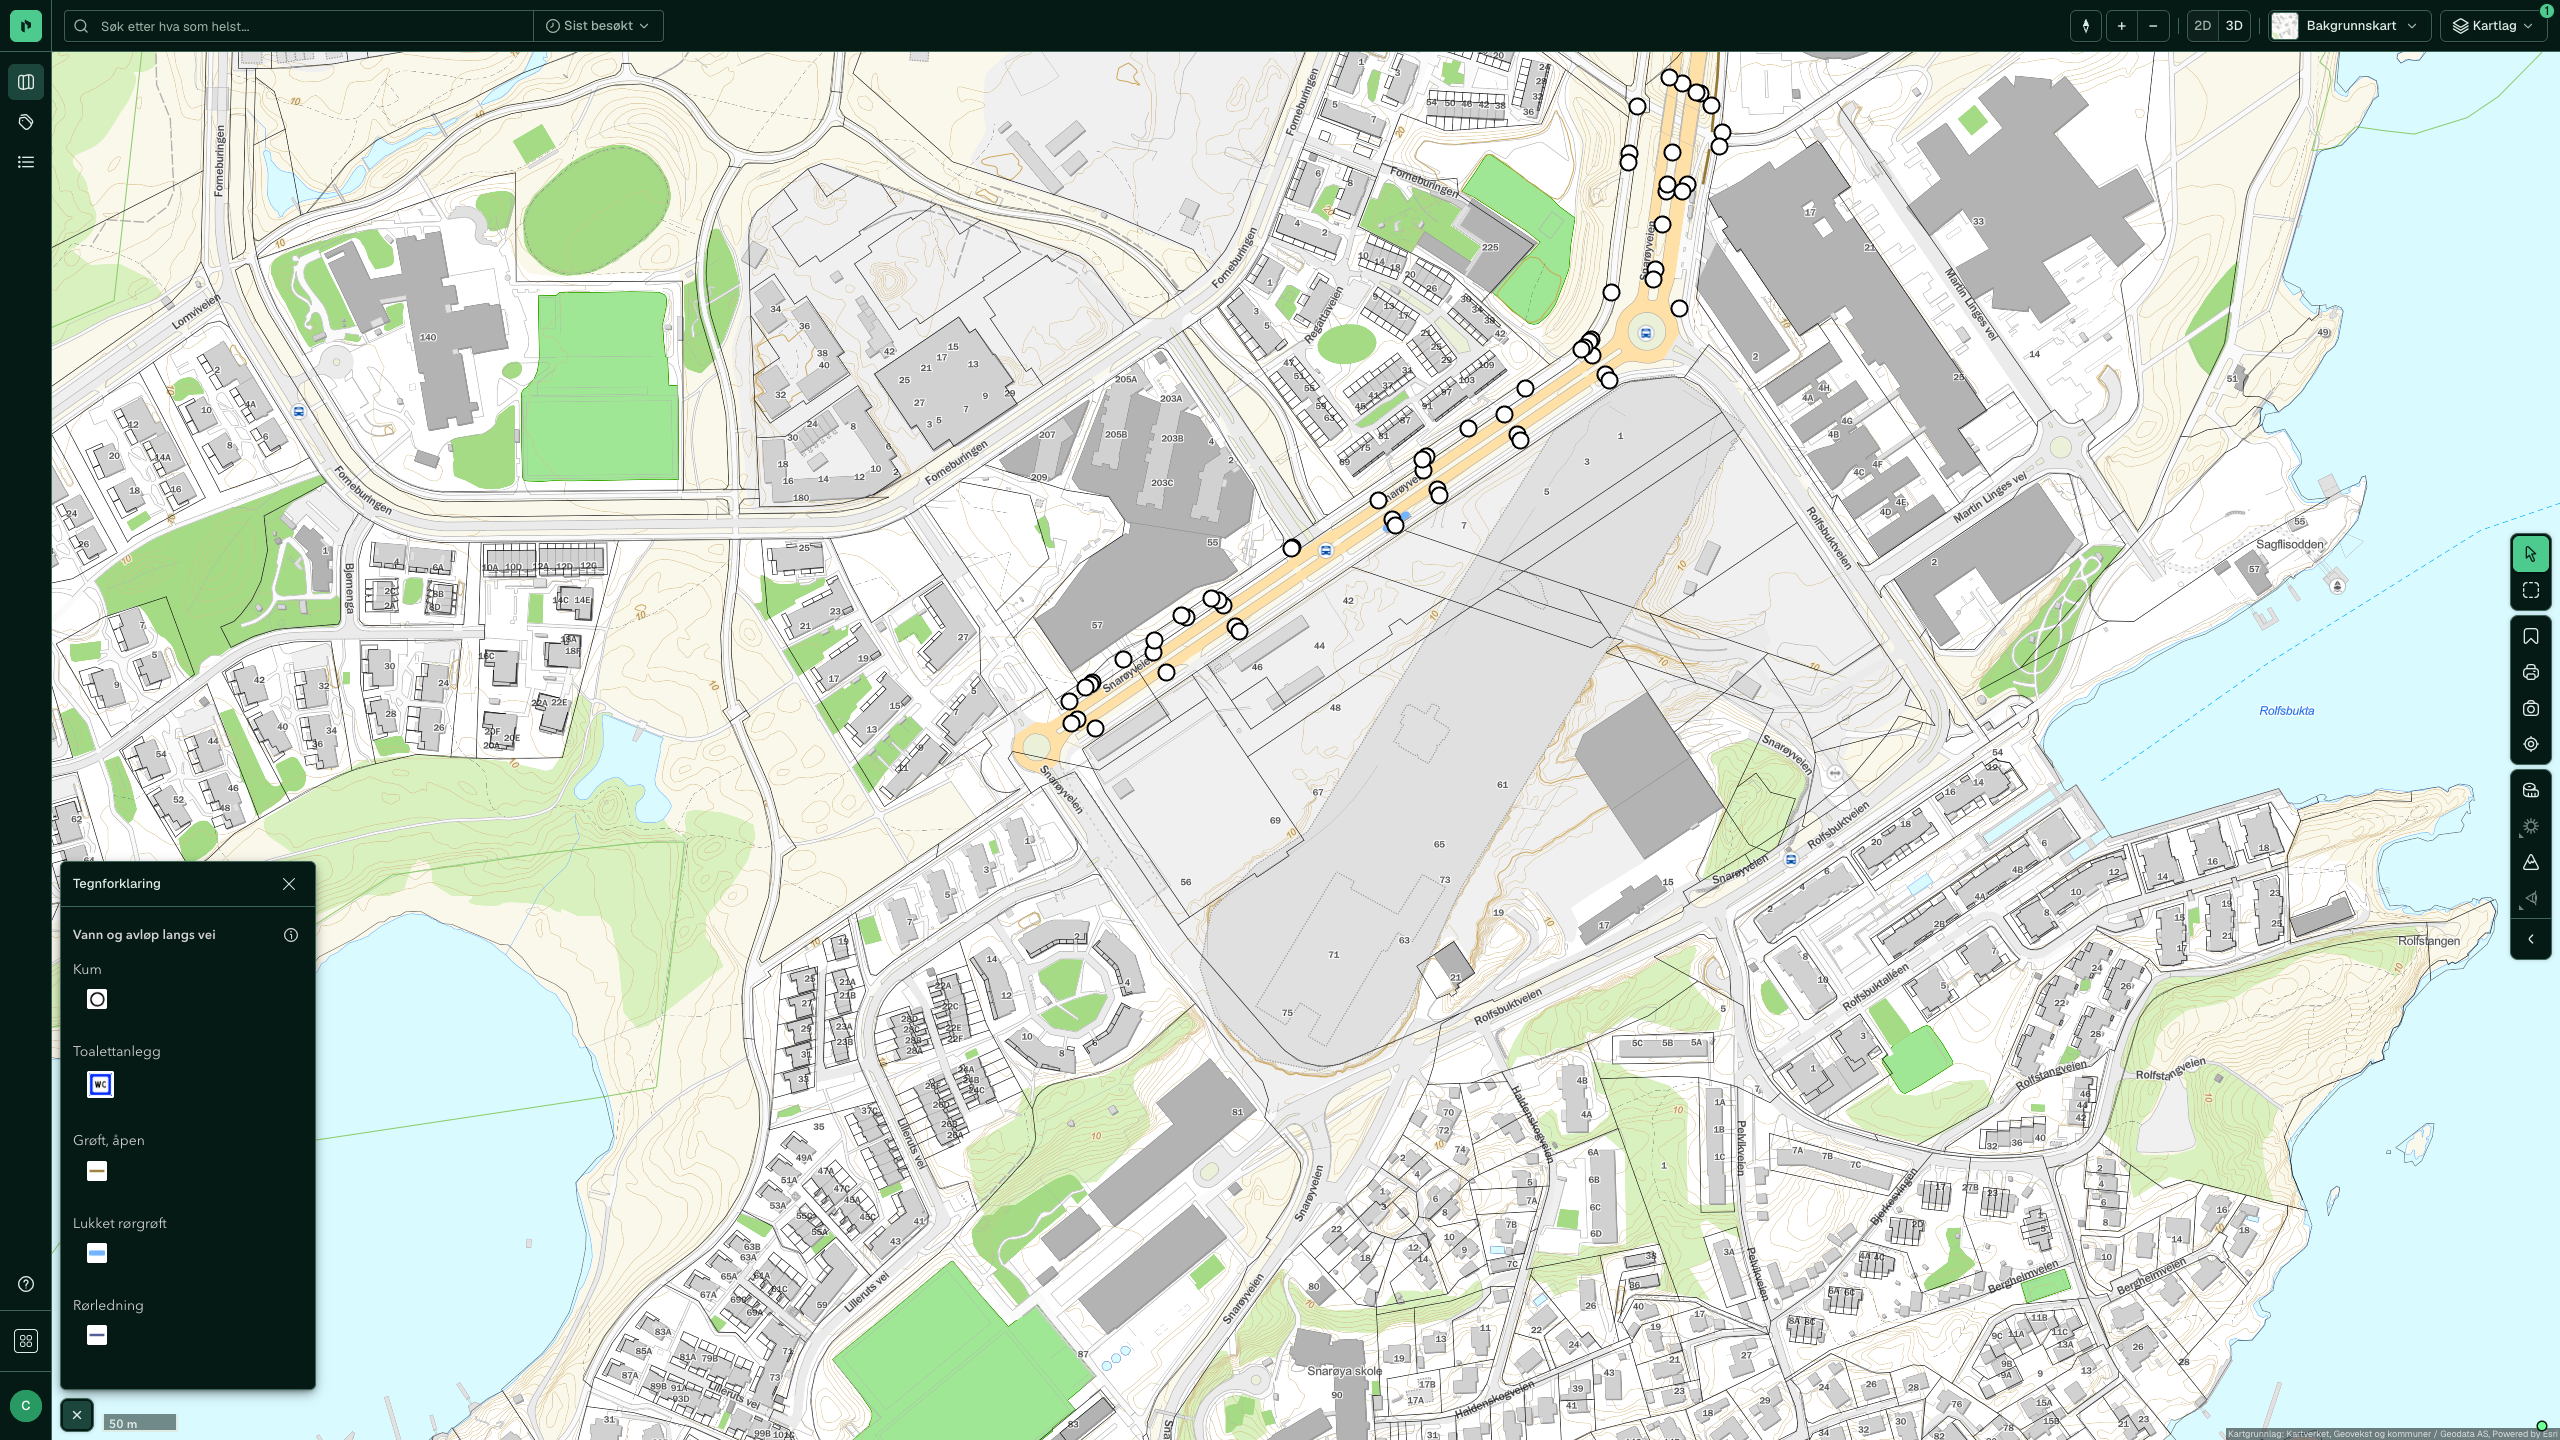Click the 50 m scale bar
Image resolution: width=2560 pixels, height=1440 pixels.
[x=140, y=1422]
